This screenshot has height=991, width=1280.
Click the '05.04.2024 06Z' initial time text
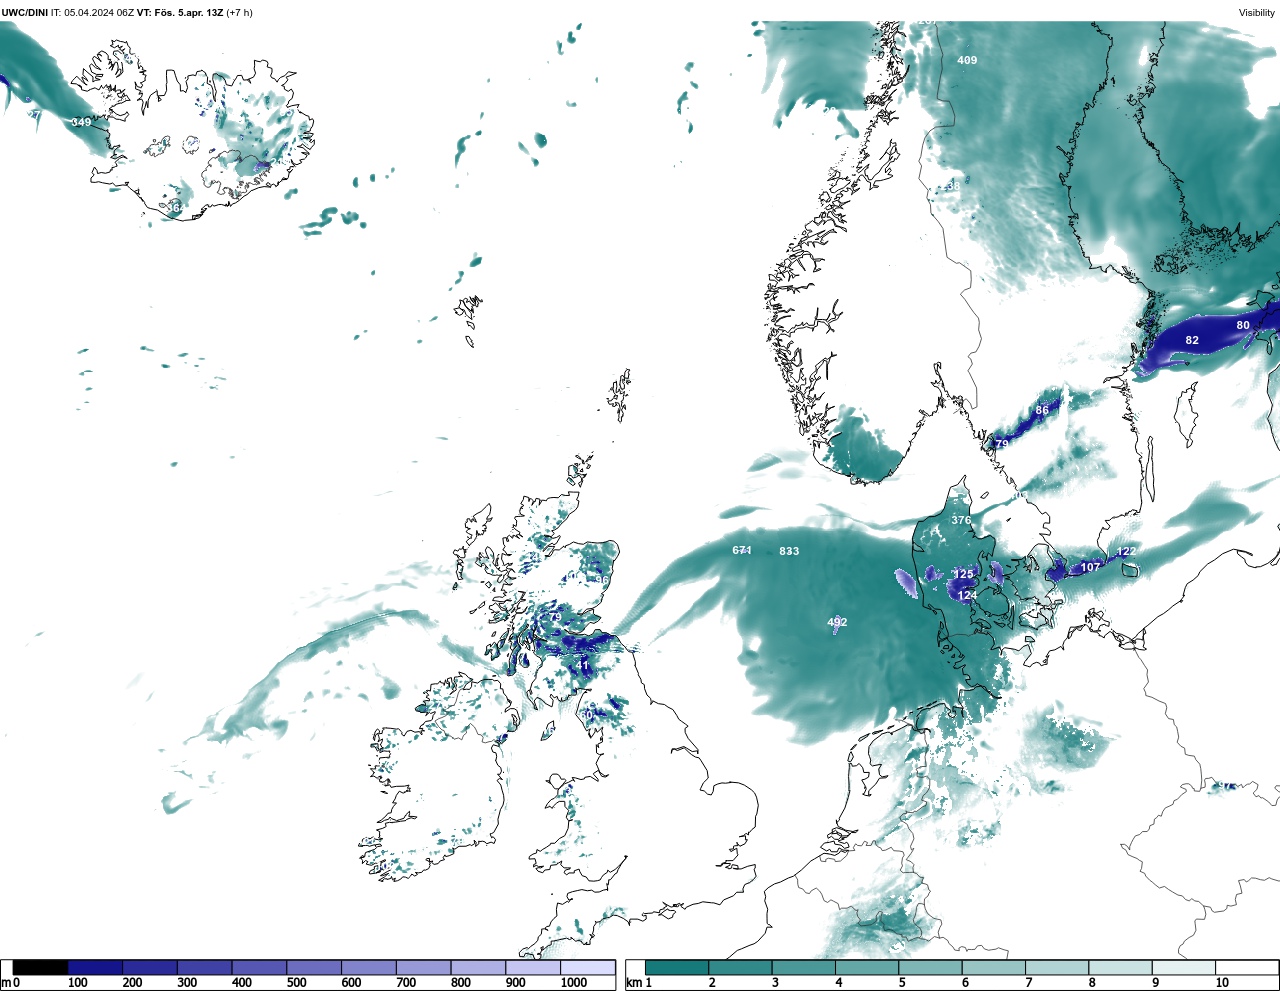(99, 13)
